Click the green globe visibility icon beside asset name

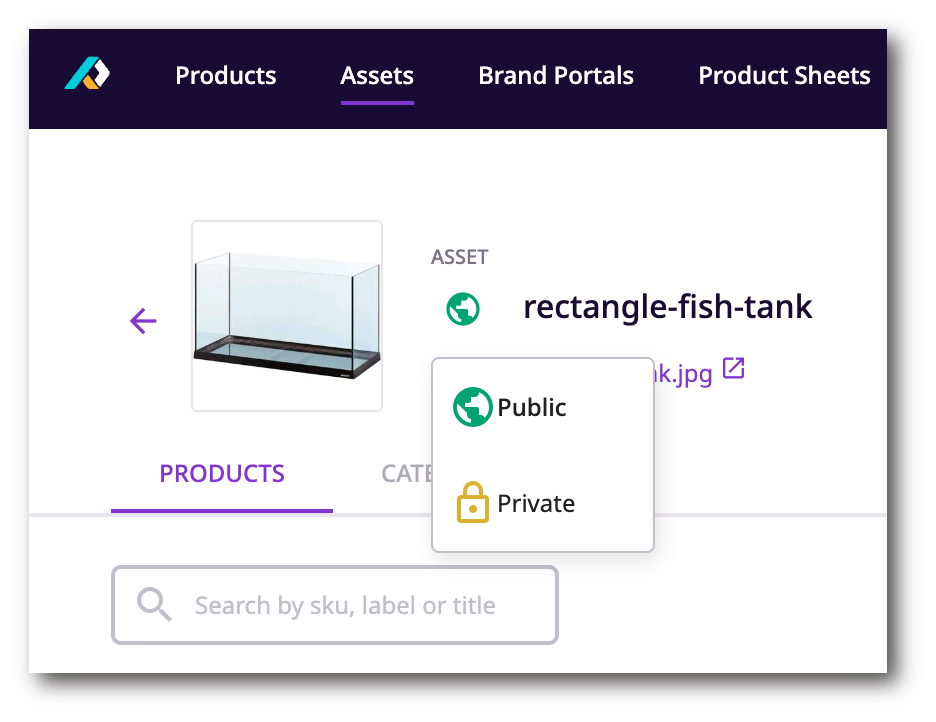[462, 308]
